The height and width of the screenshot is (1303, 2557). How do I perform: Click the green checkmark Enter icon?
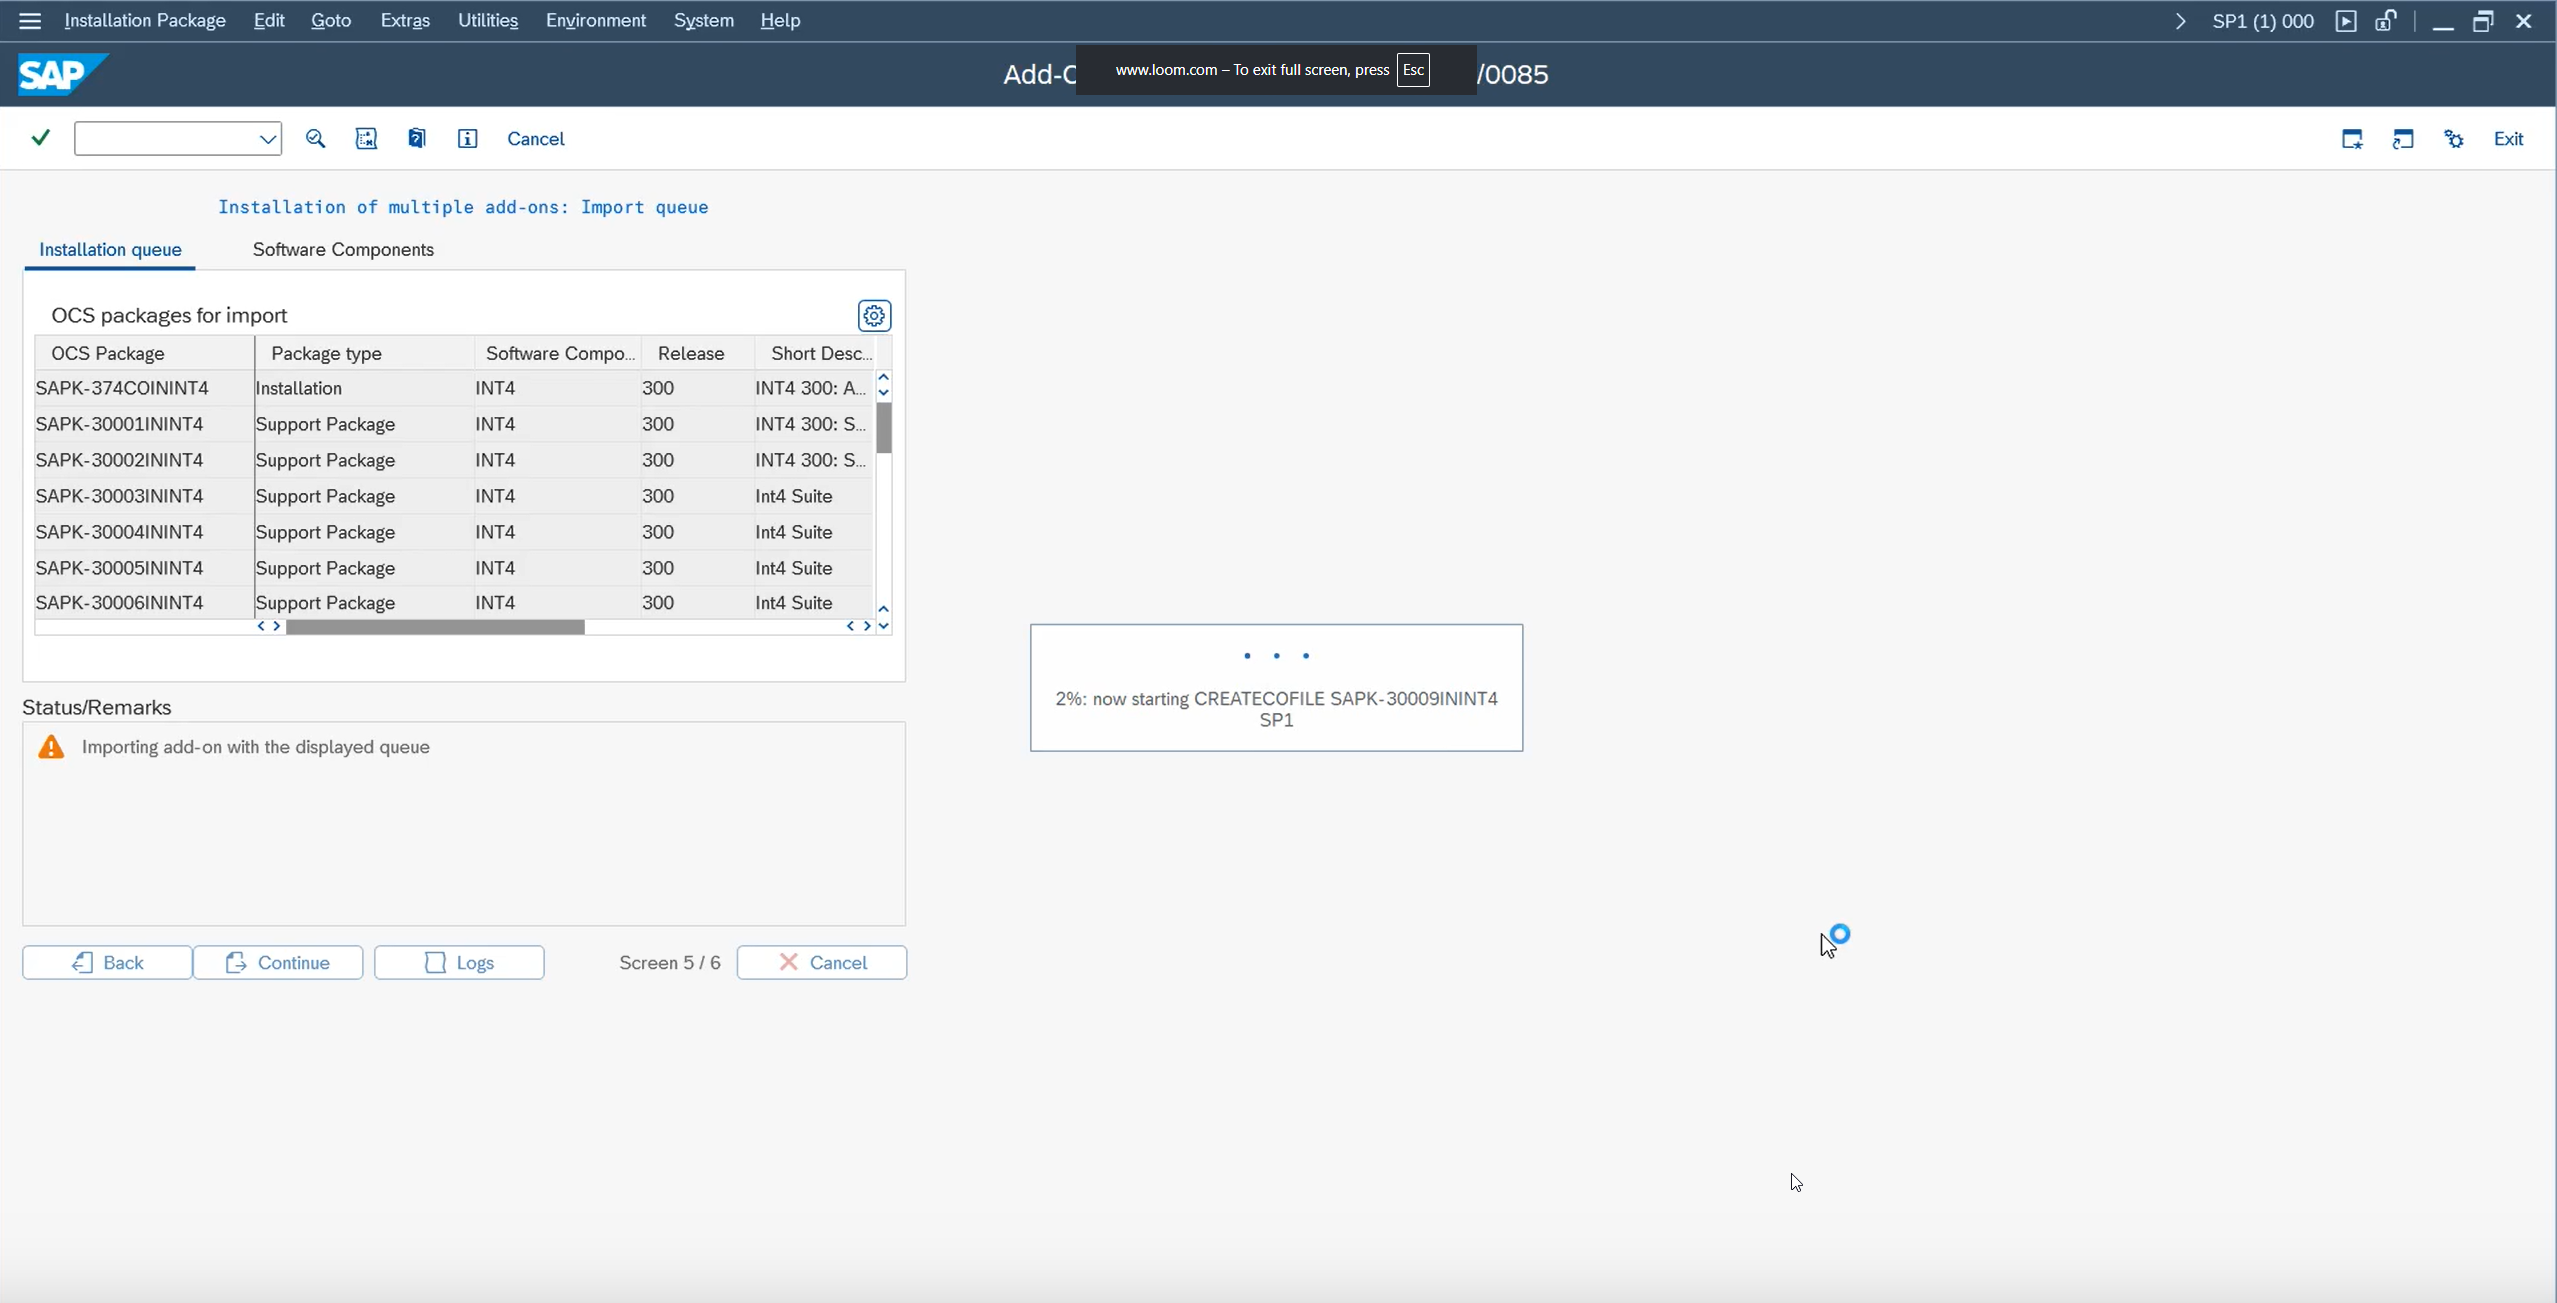[x=41, y=138]
